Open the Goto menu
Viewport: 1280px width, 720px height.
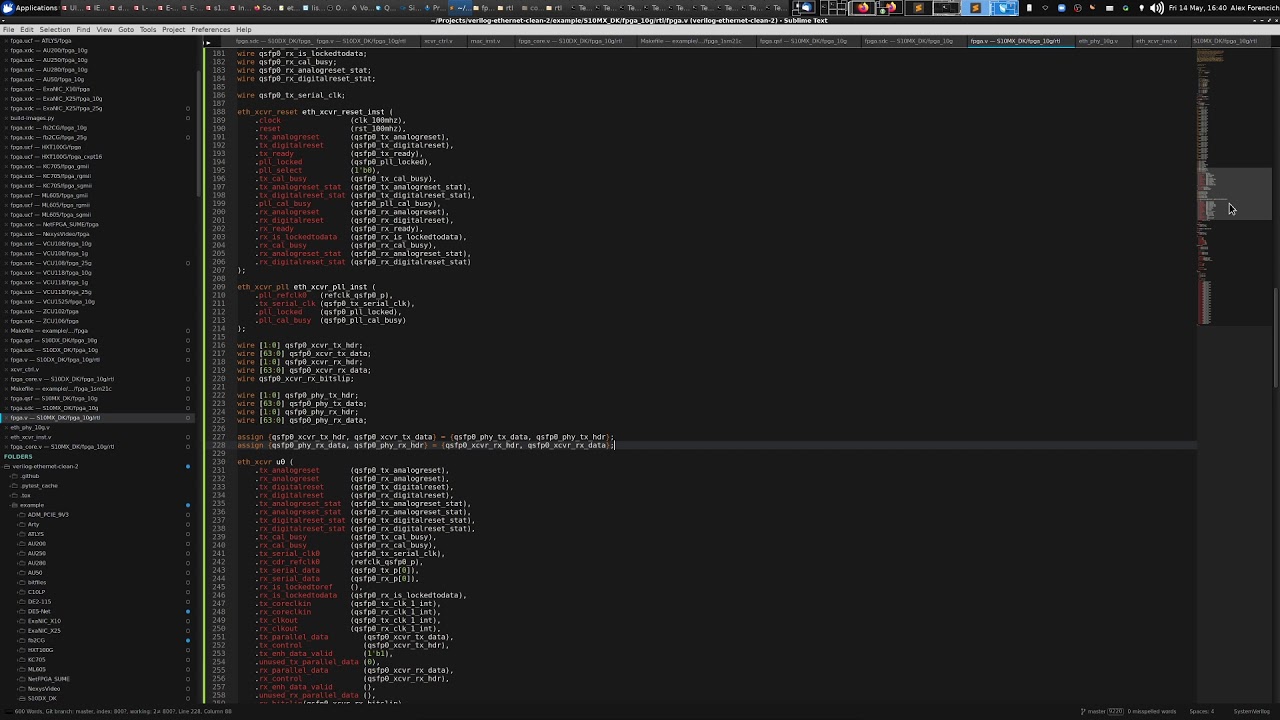point(126,30)
